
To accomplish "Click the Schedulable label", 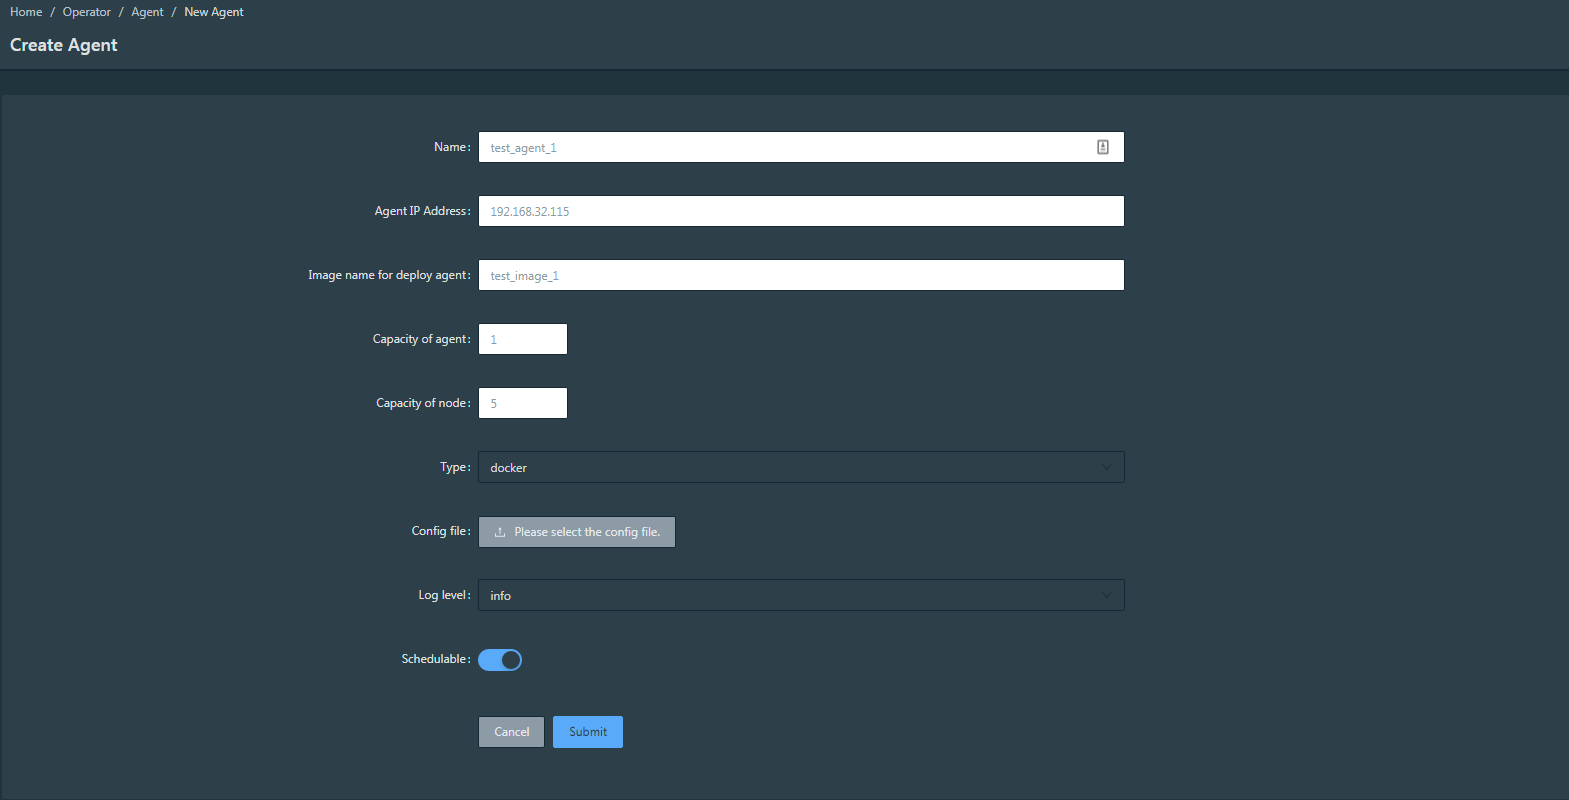I will tap(436, 659).
